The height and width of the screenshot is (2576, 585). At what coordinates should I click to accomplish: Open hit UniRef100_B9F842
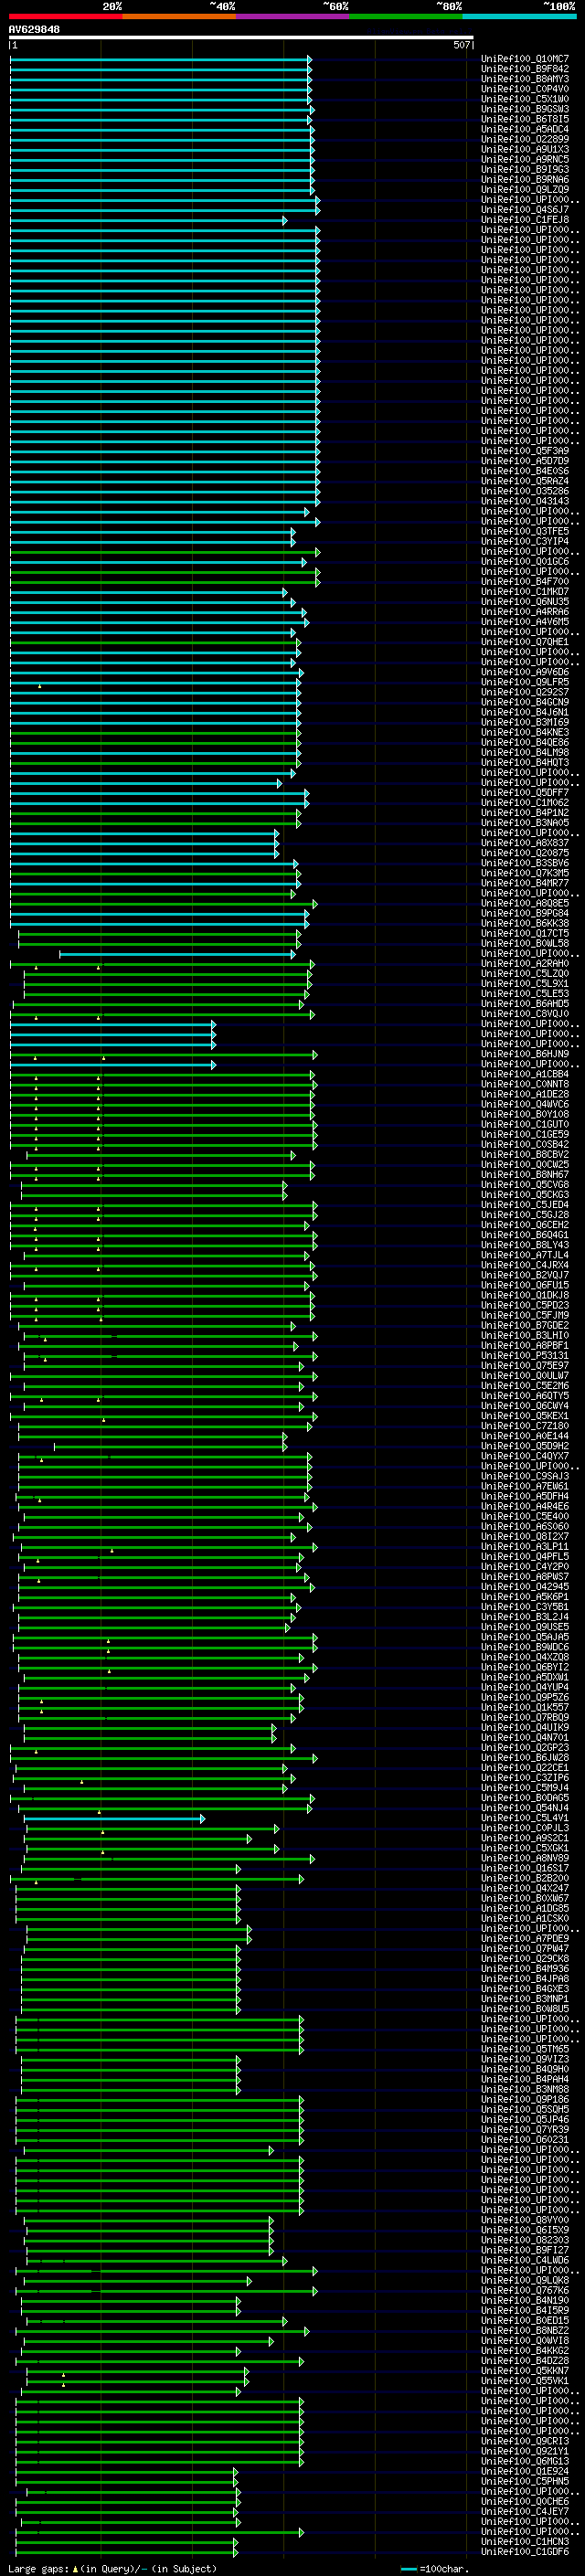coord(525,69)
